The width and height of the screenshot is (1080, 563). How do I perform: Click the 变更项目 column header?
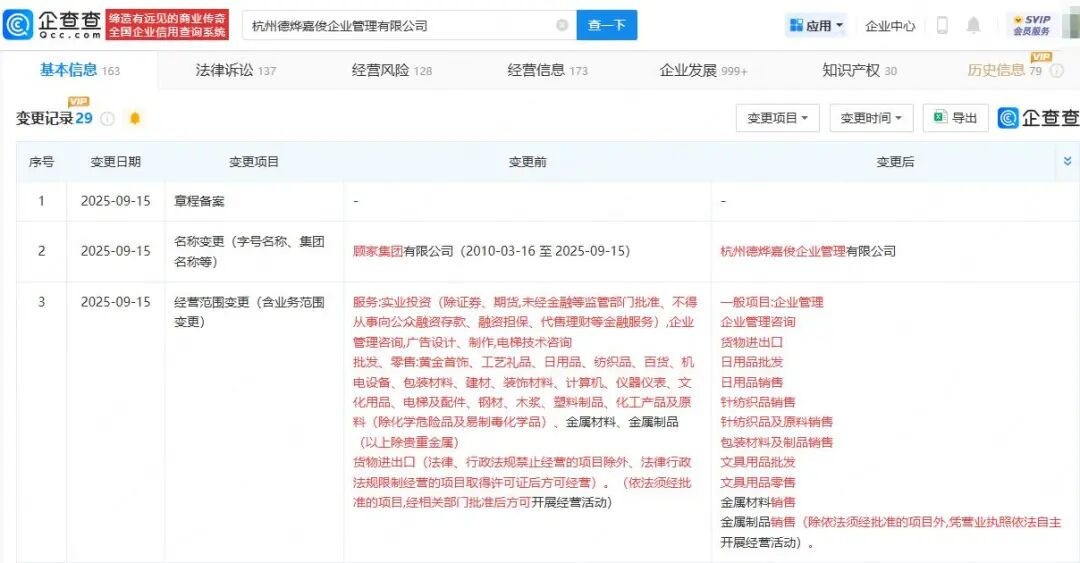coord(254,162)
